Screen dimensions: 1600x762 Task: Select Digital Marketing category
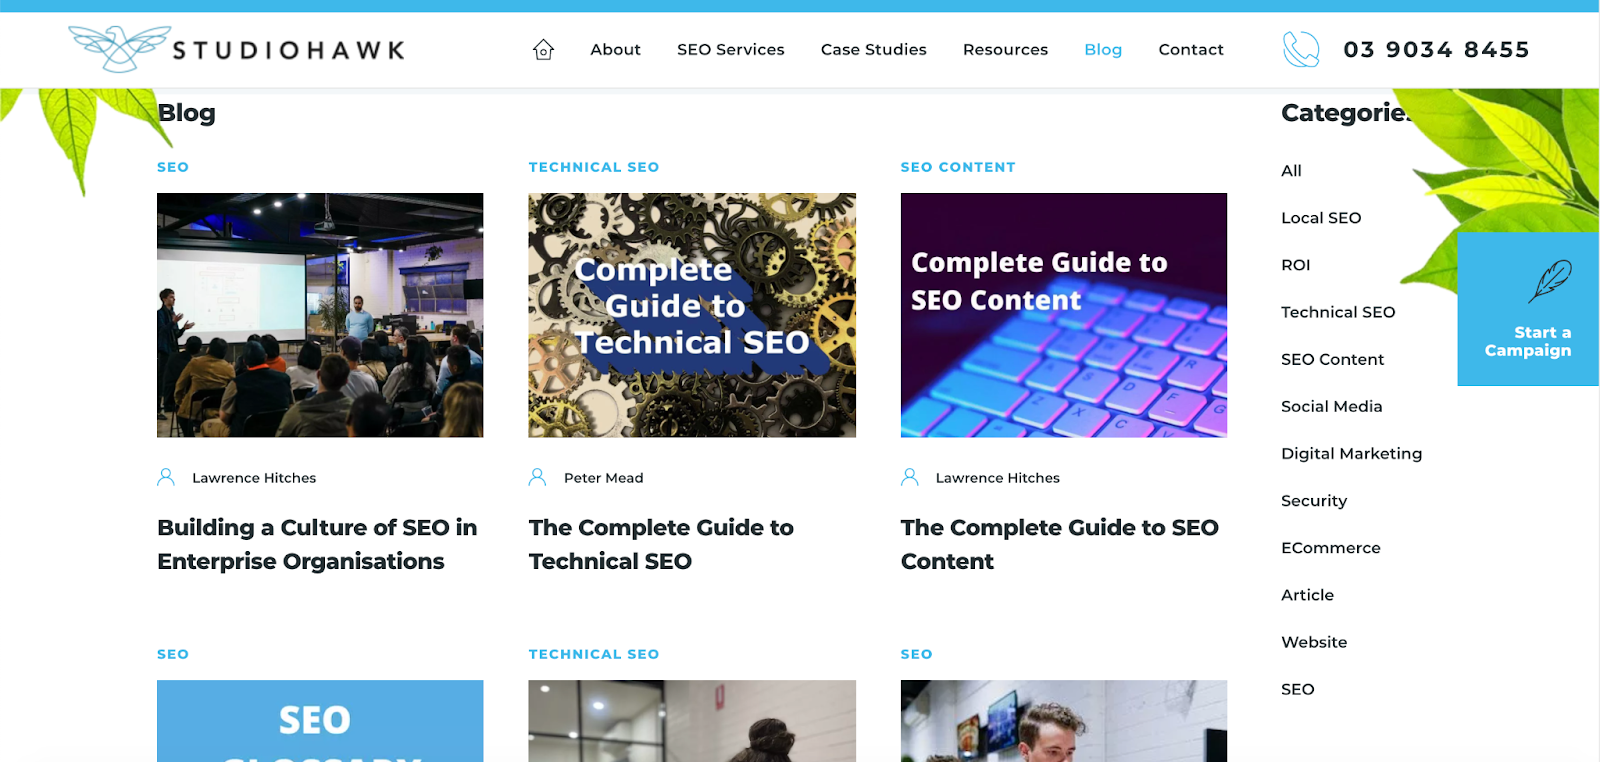[1351, 453]
